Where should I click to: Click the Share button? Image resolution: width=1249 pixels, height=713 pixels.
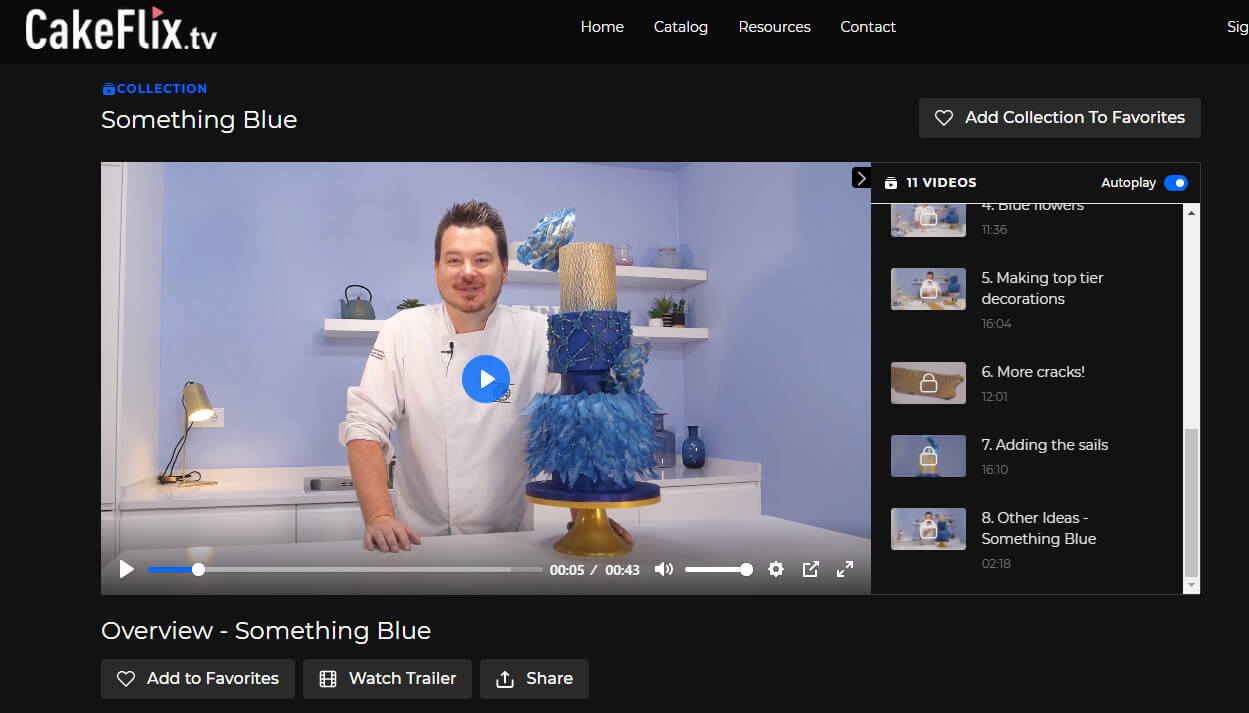[534, 679]
